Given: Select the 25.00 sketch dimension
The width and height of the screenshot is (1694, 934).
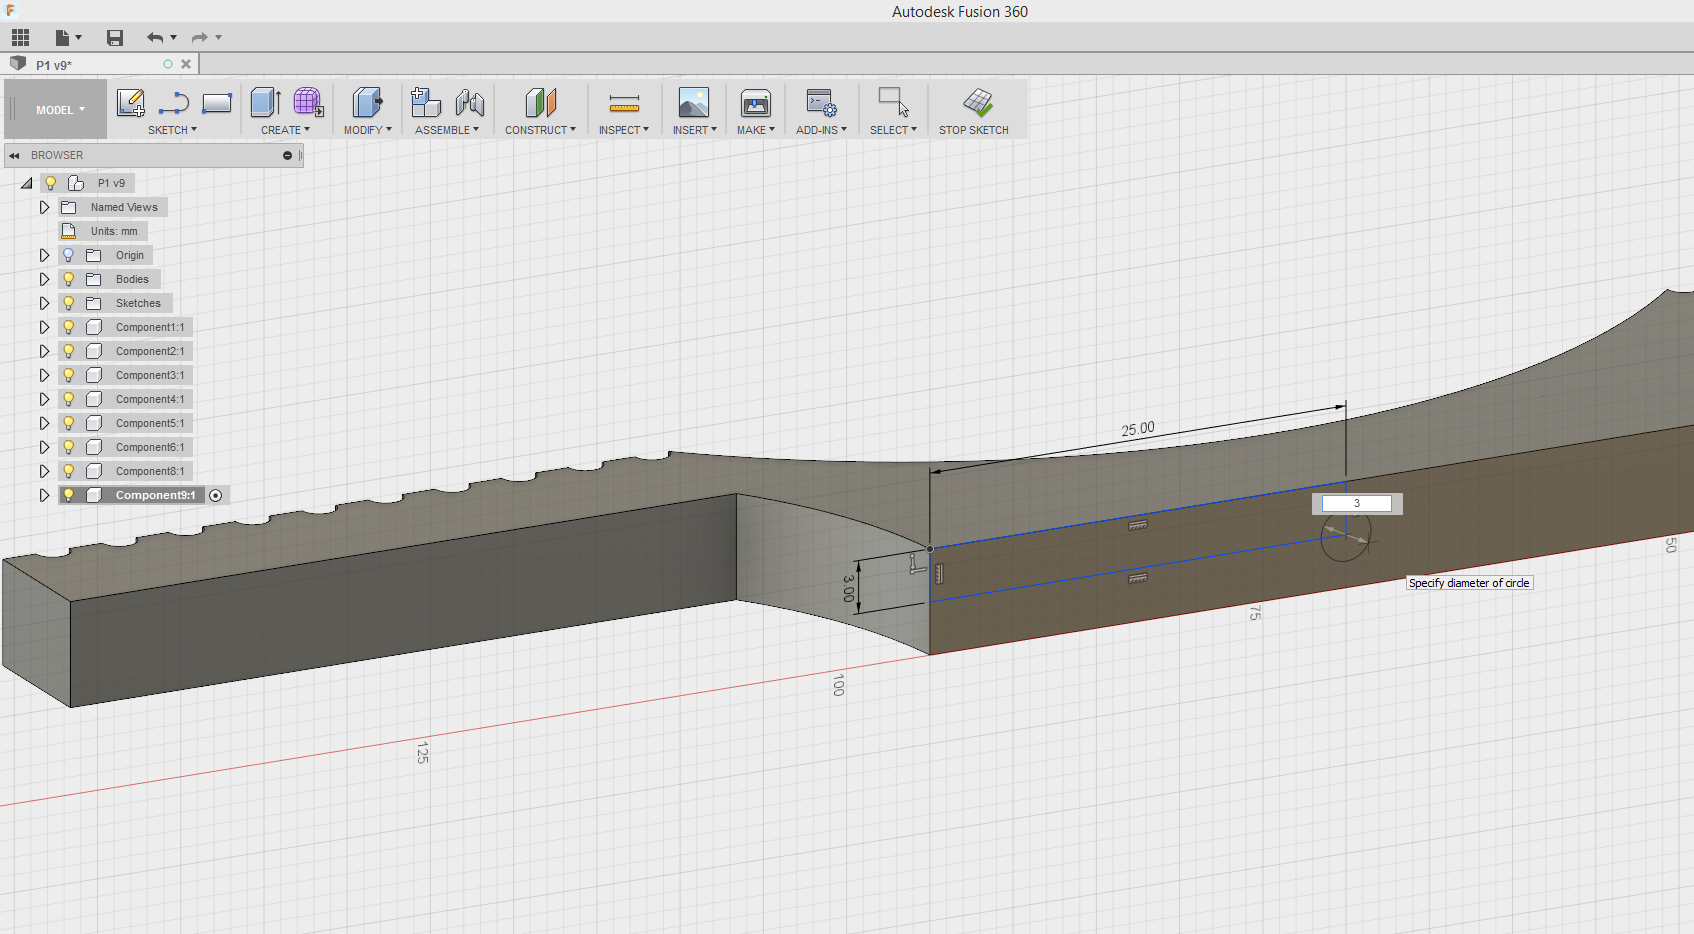Looking at the screenshot, I should coord(1138,429).
